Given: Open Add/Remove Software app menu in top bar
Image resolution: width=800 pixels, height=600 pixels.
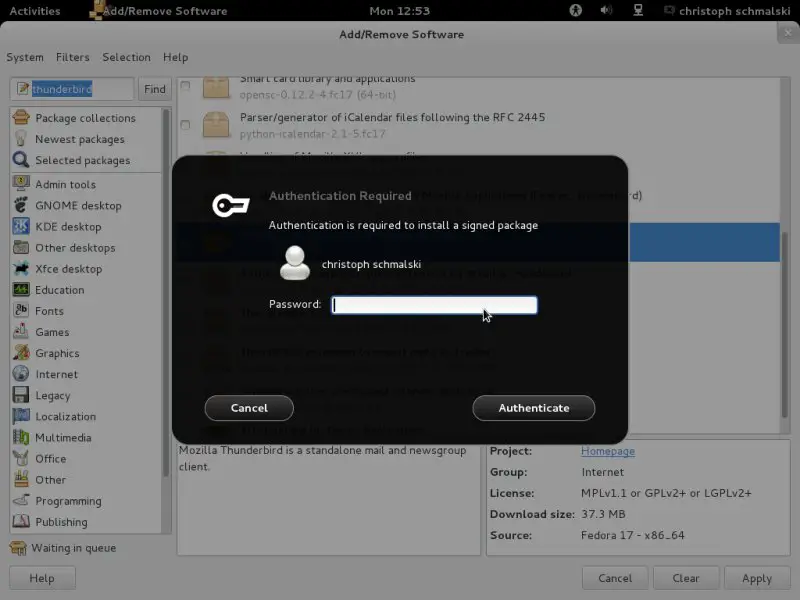Looking at the screenshot, I should (x=159, y=11).
